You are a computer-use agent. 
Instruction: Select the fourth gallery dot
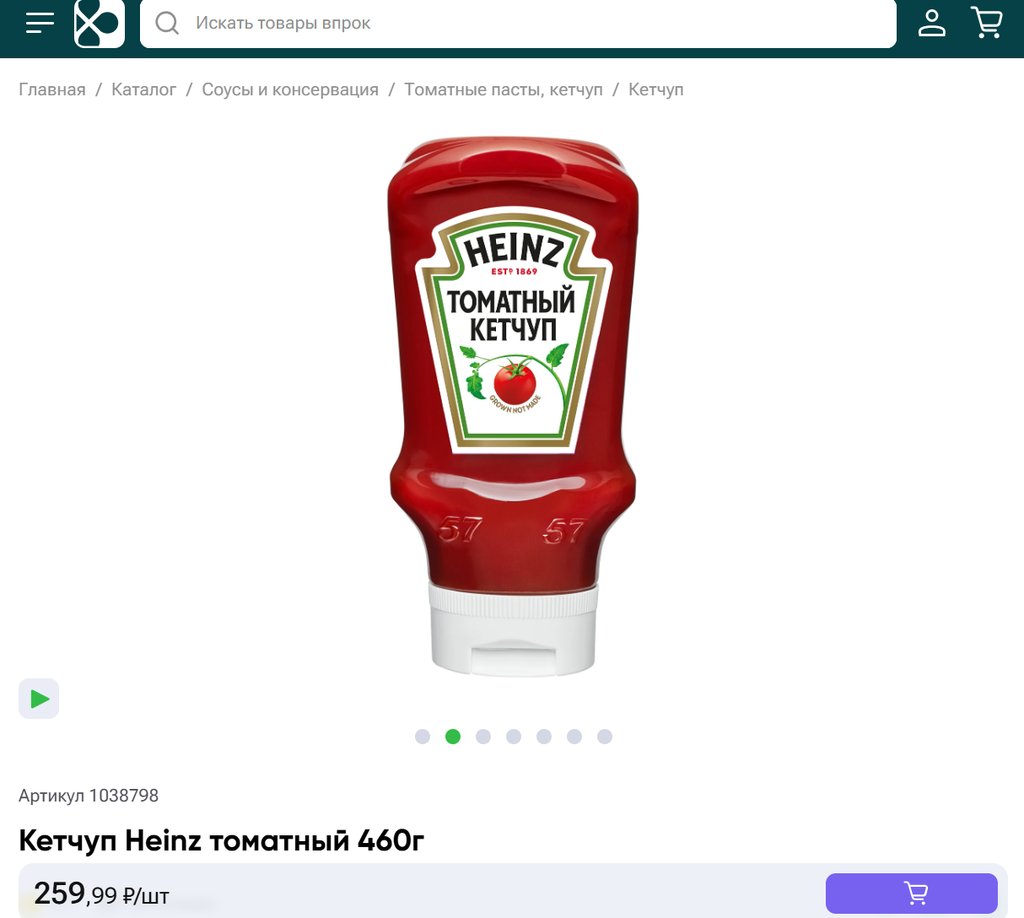(x=513, y=736)
